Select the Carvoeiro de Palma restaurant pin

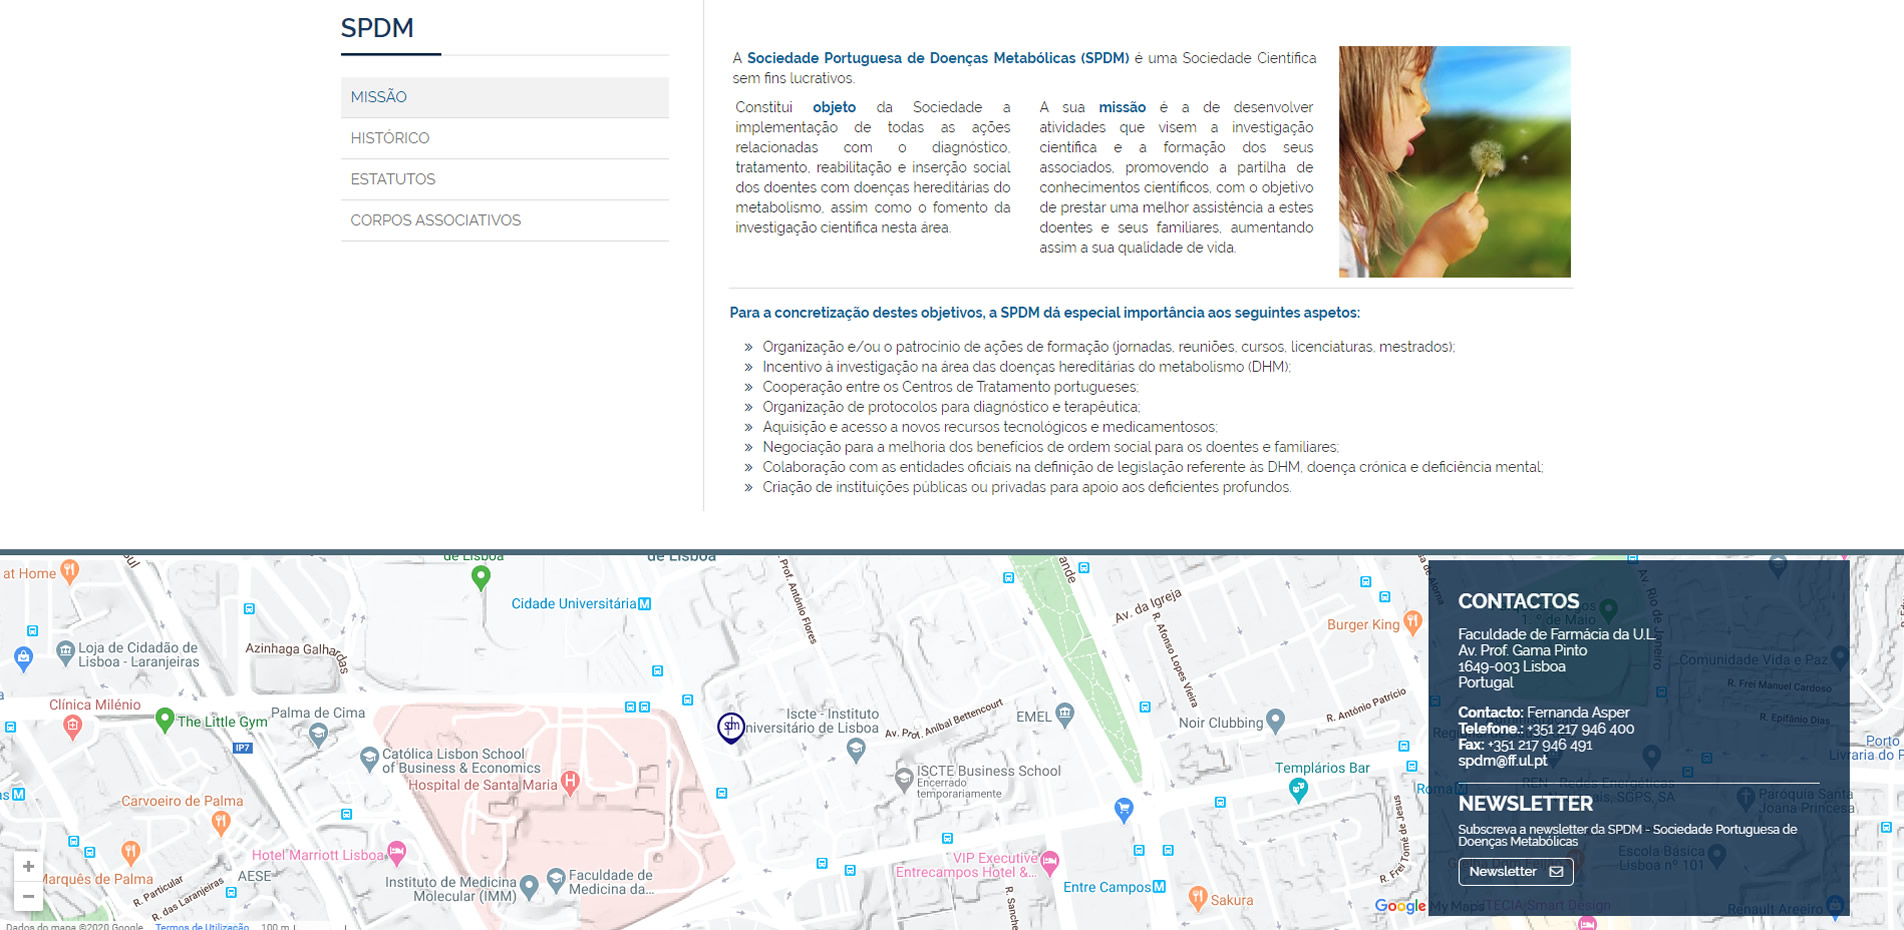click(x=221, y=822)
